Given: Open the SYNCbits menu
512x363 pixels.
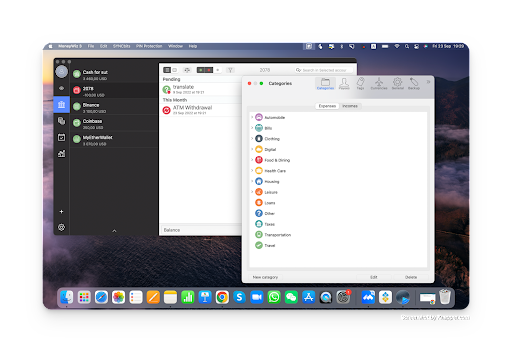Looking at the screenshot, I should point(121,46).
